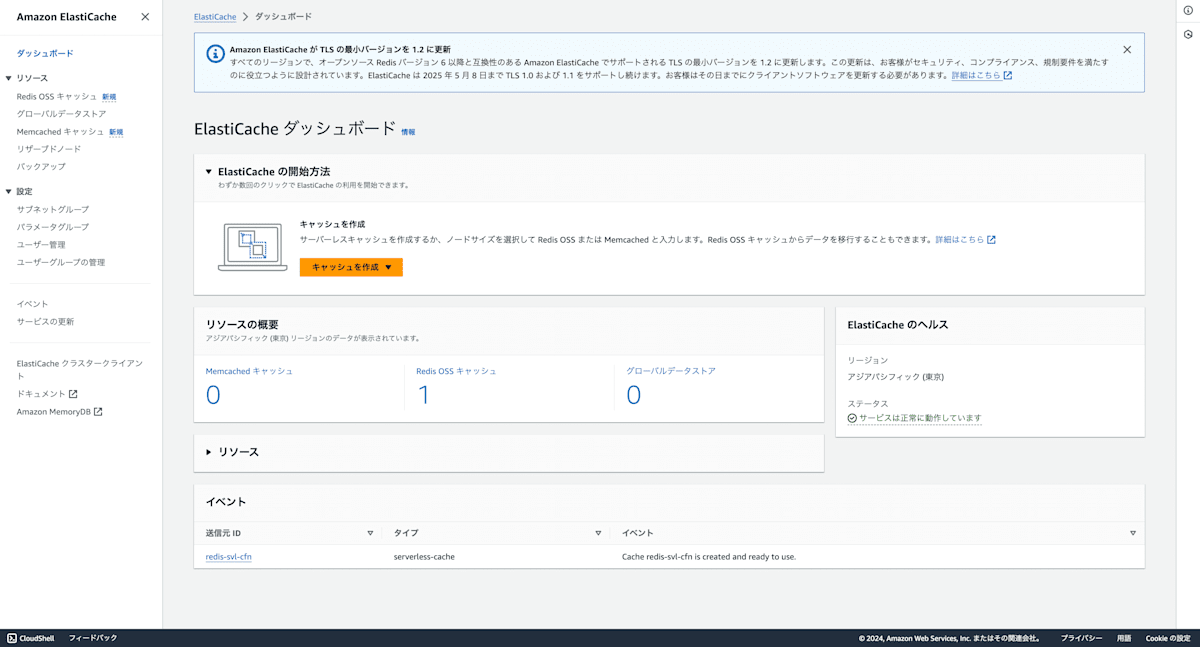Close the Amazon ElastiCache sidebar panel
Screen dimensions: 1200x647
click(145, 17)
